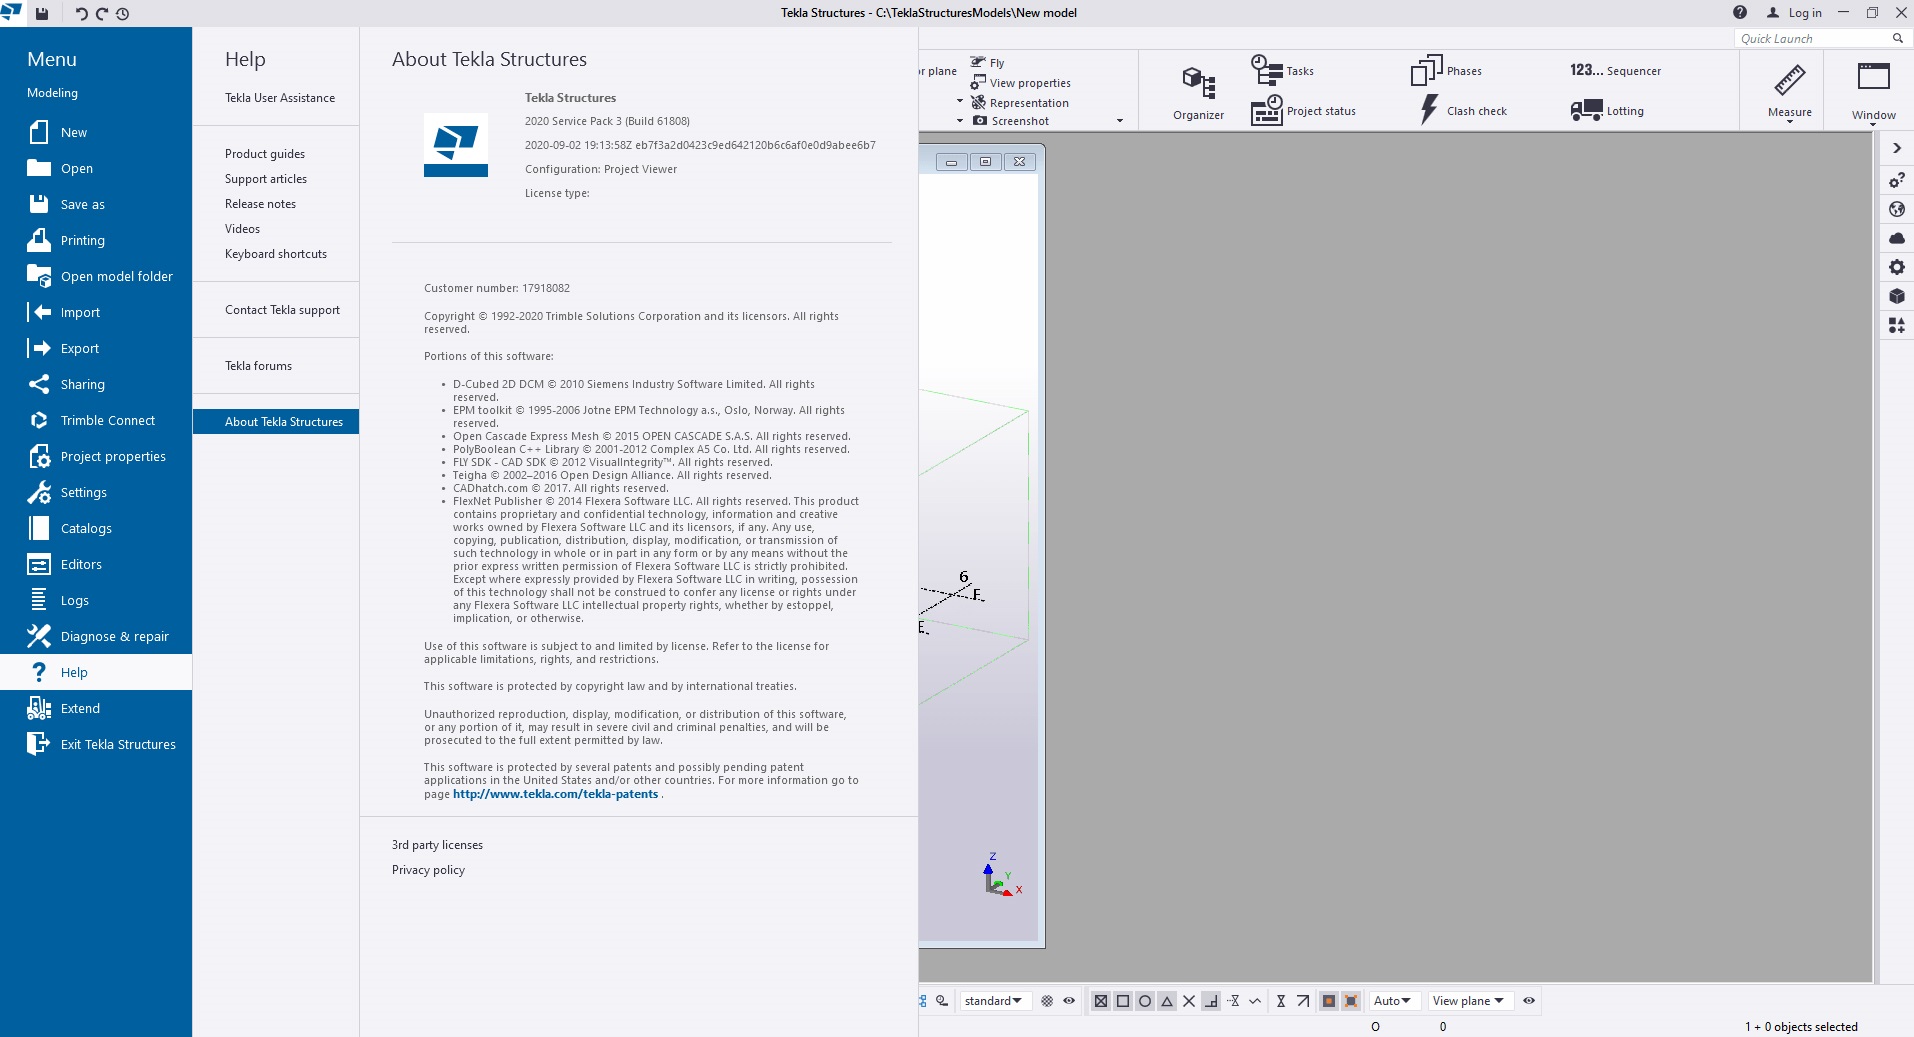The height and width of the screenshot is (1037, 1914).
Task: Open View properties
Action: (x=1021, y=83)
